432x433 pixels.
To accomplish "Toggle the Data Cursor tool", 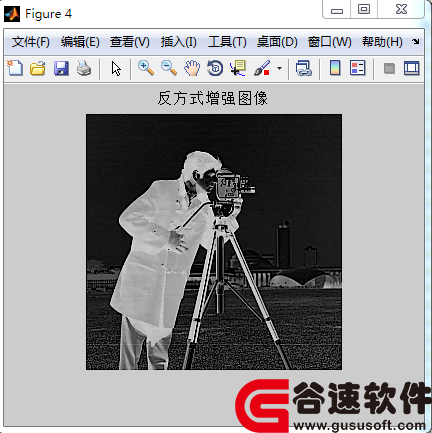I will tap(238, 68).
